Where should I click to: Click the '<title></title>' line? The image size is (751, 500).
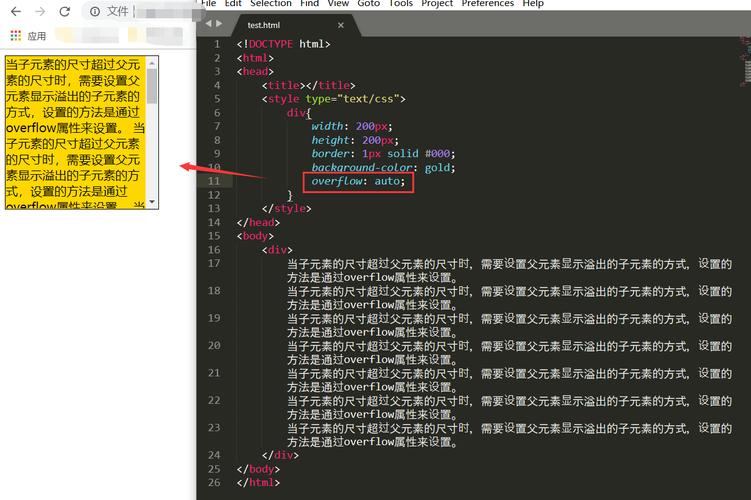tap(308, 85)
